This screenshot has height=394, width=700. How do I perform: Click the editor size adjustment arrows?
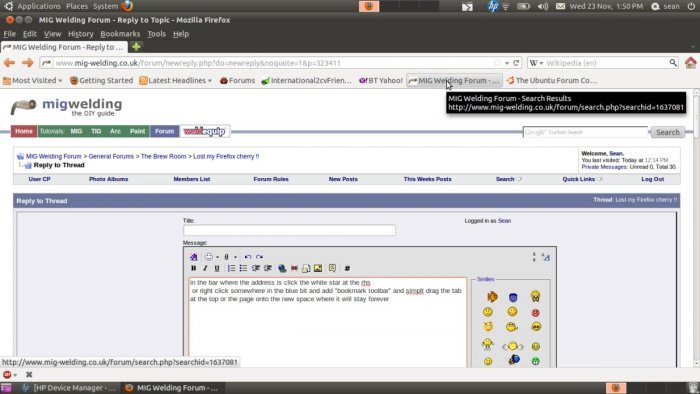pyautogui.click(x=534, y=257)
